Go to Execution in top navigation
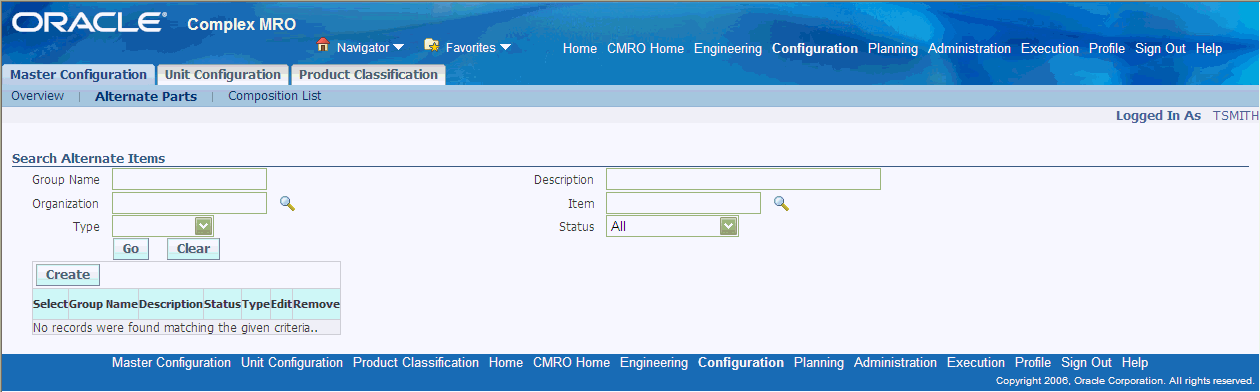Screen dimensions: 1260x392 click(1050, 48)
